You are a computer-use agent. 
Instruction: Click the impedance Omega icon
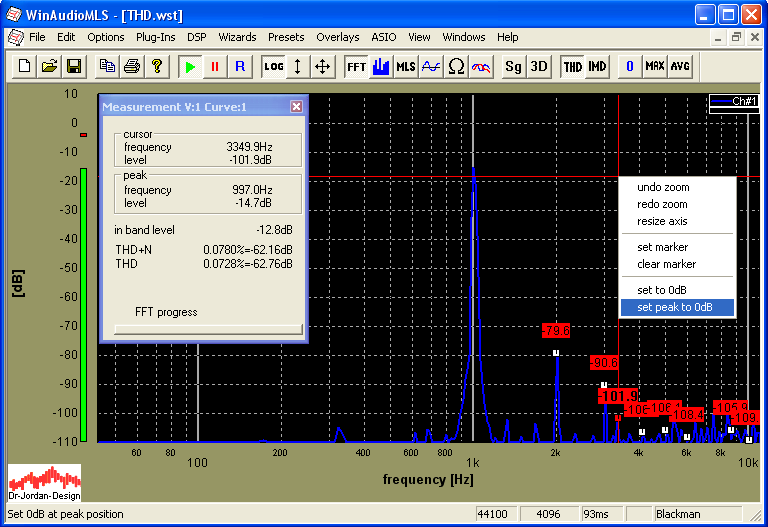click(456, 67)
